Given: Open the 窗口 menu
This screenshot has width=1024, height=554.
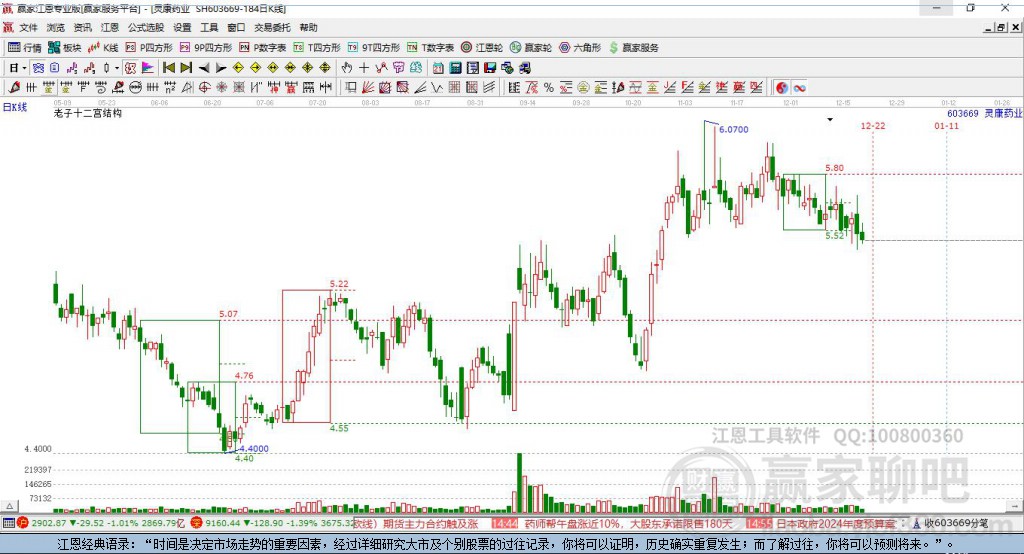Looking at the screenshot, I should [236, 27].
